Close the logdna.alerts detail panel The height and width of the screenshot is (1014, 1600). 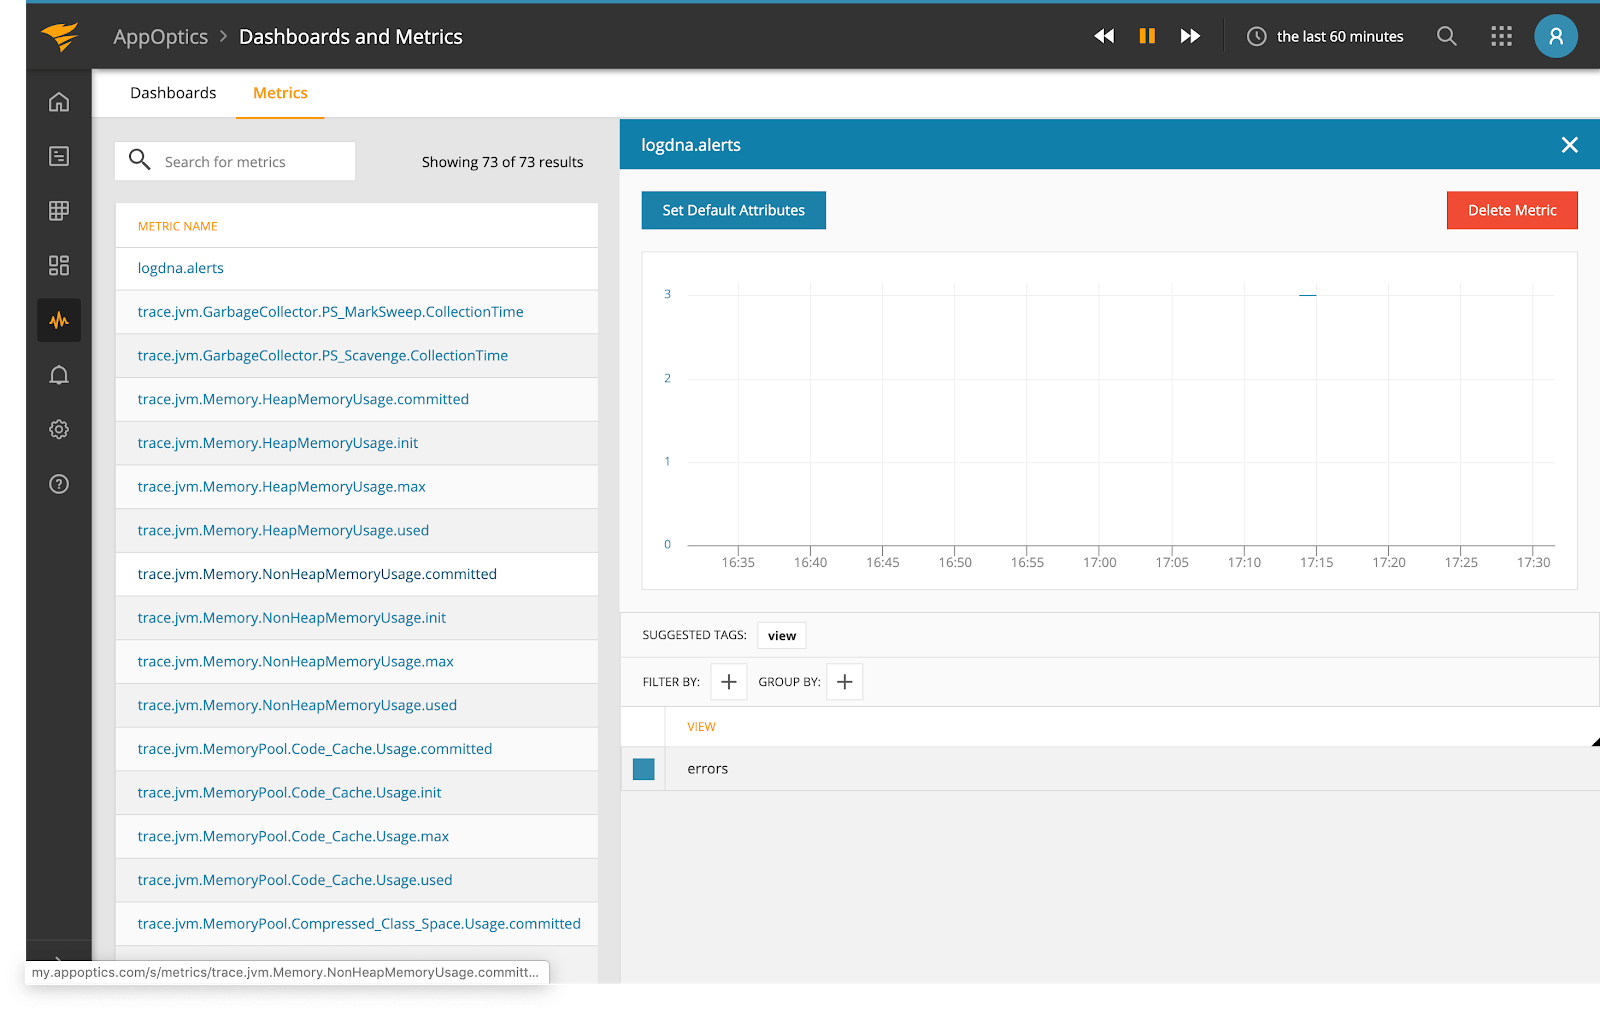[1570, 145]
